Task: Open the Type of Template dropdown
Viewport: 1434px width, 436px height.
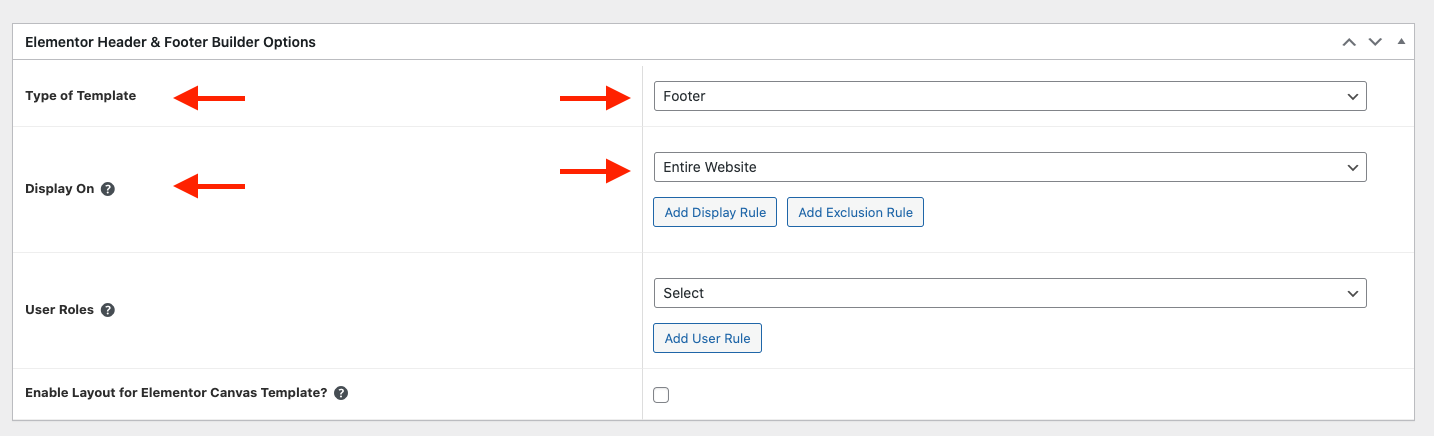Action: tap(1009, 96)
